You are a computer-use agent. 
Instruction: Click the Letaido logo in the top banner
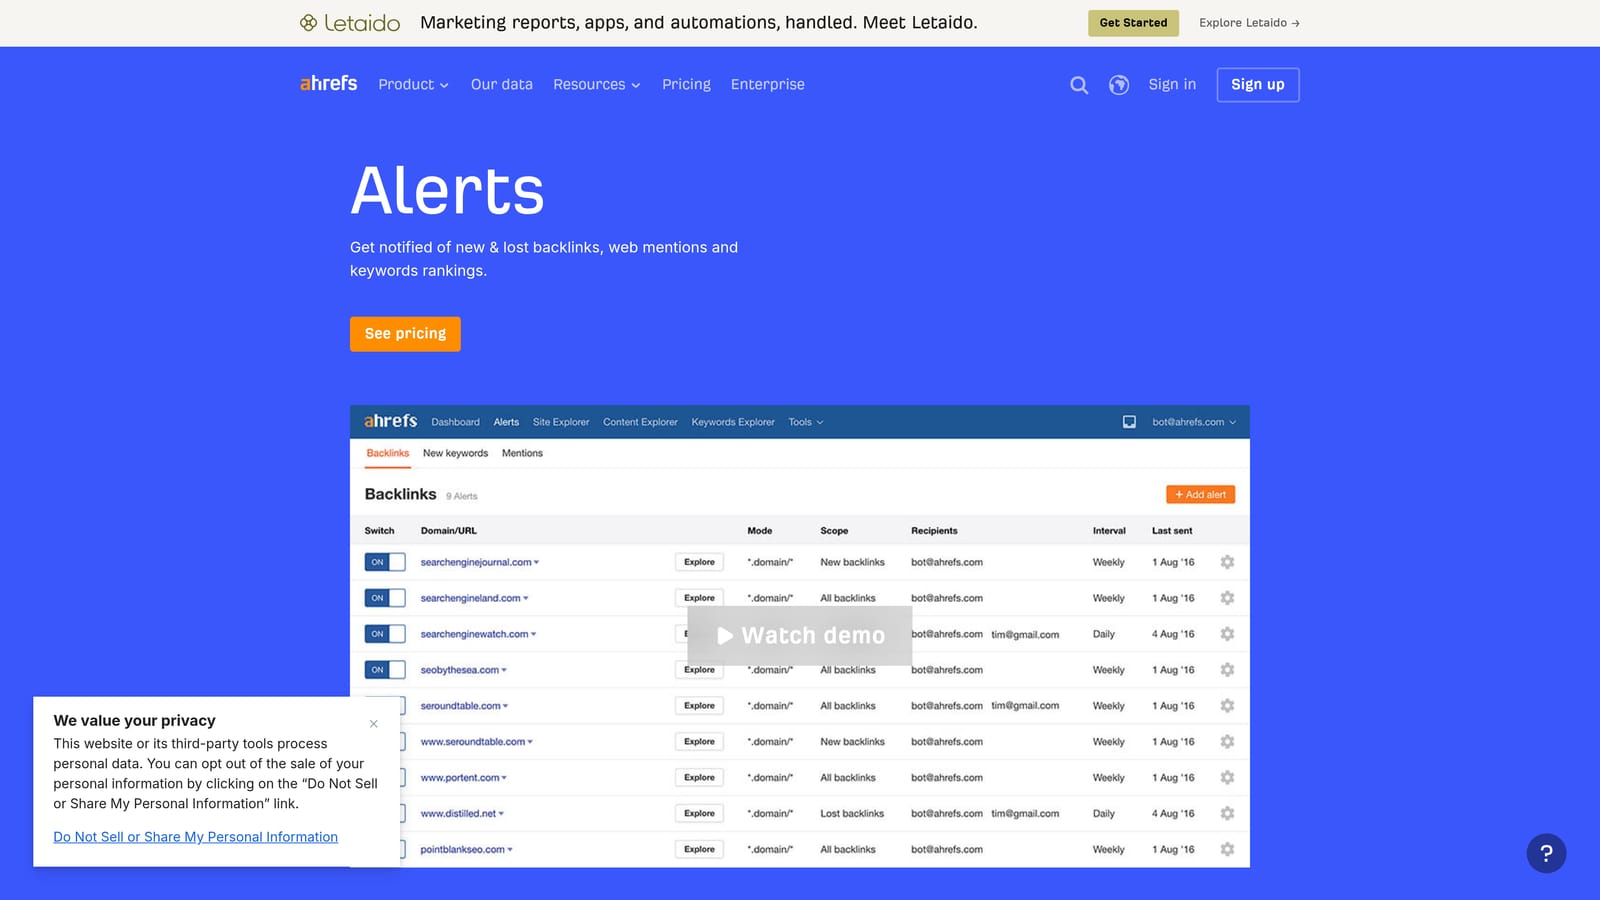[x=350, y=23]
